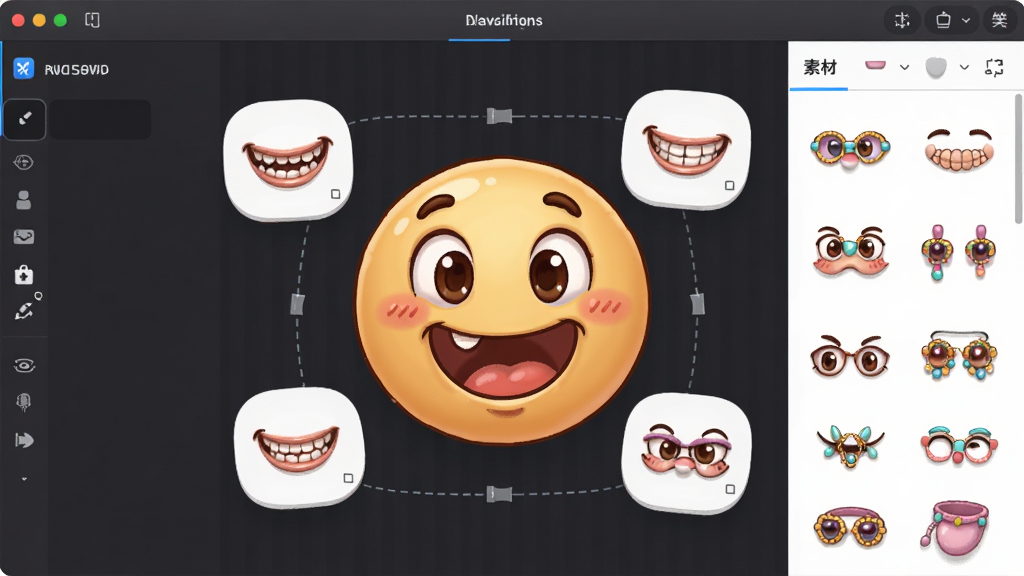Select the brush tool in the left sidebar

[x=25, y=119]
